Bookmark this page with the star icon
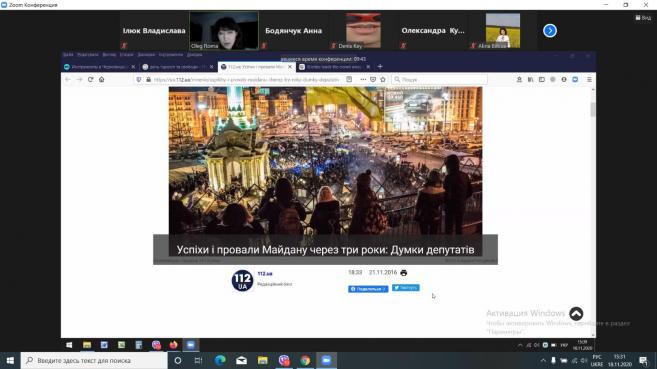Screen dimensions: 657x369 pyautogui.click(x=383, y=79)
